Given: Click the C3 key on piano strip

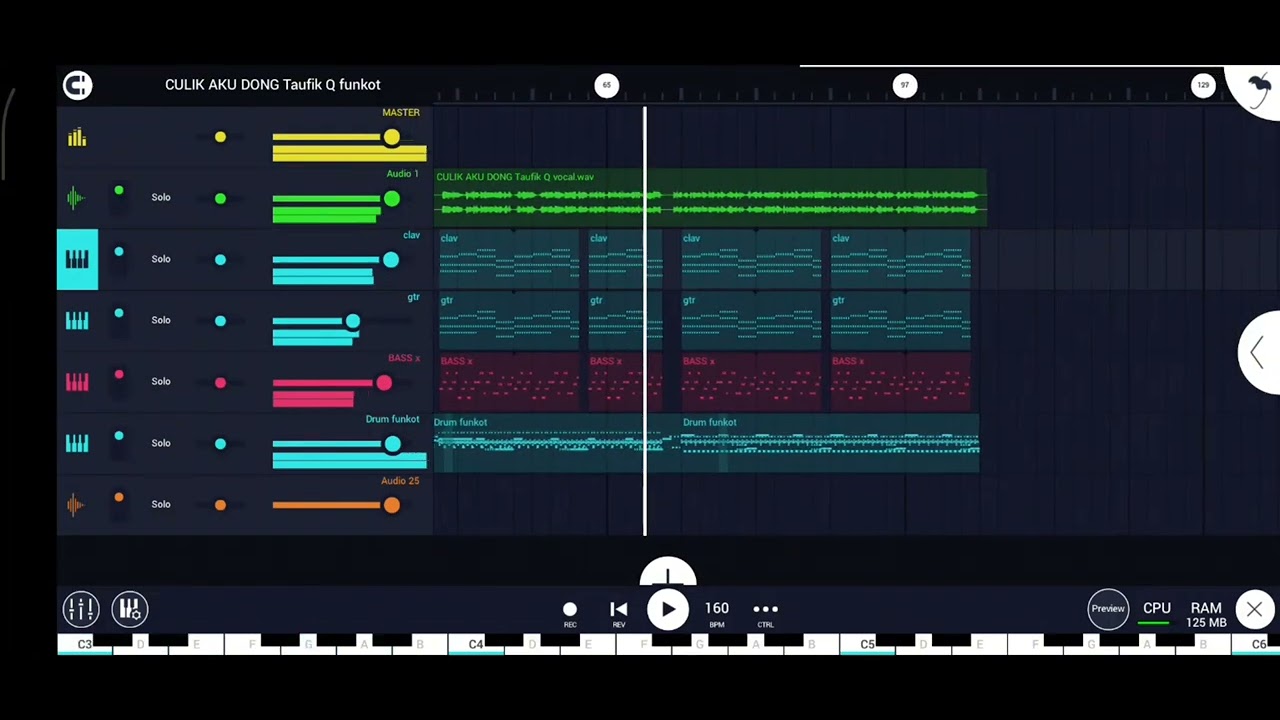Looking at the screenshot, I should (x=85, y=645).
